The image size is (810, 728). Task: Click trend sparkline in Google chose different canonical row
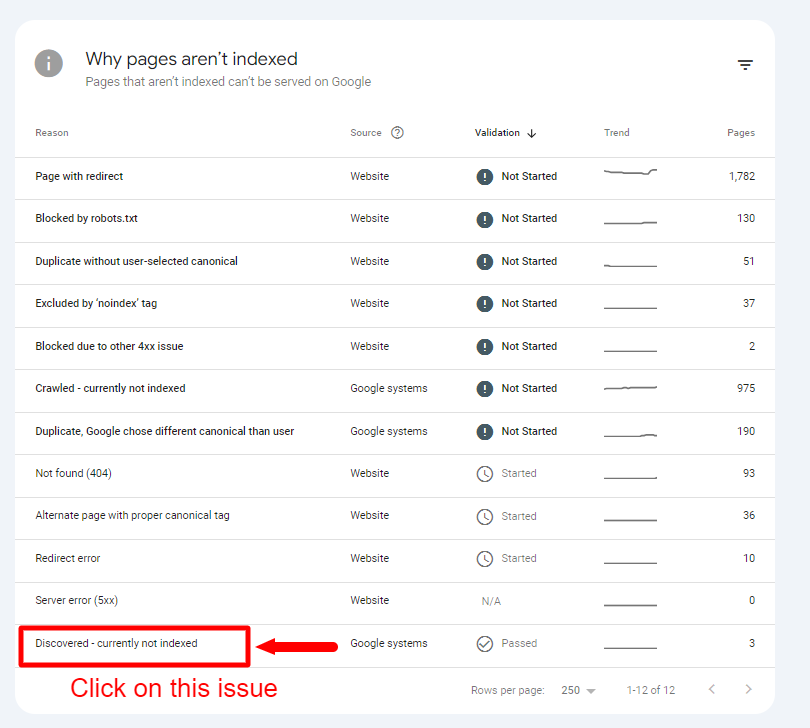630,435
